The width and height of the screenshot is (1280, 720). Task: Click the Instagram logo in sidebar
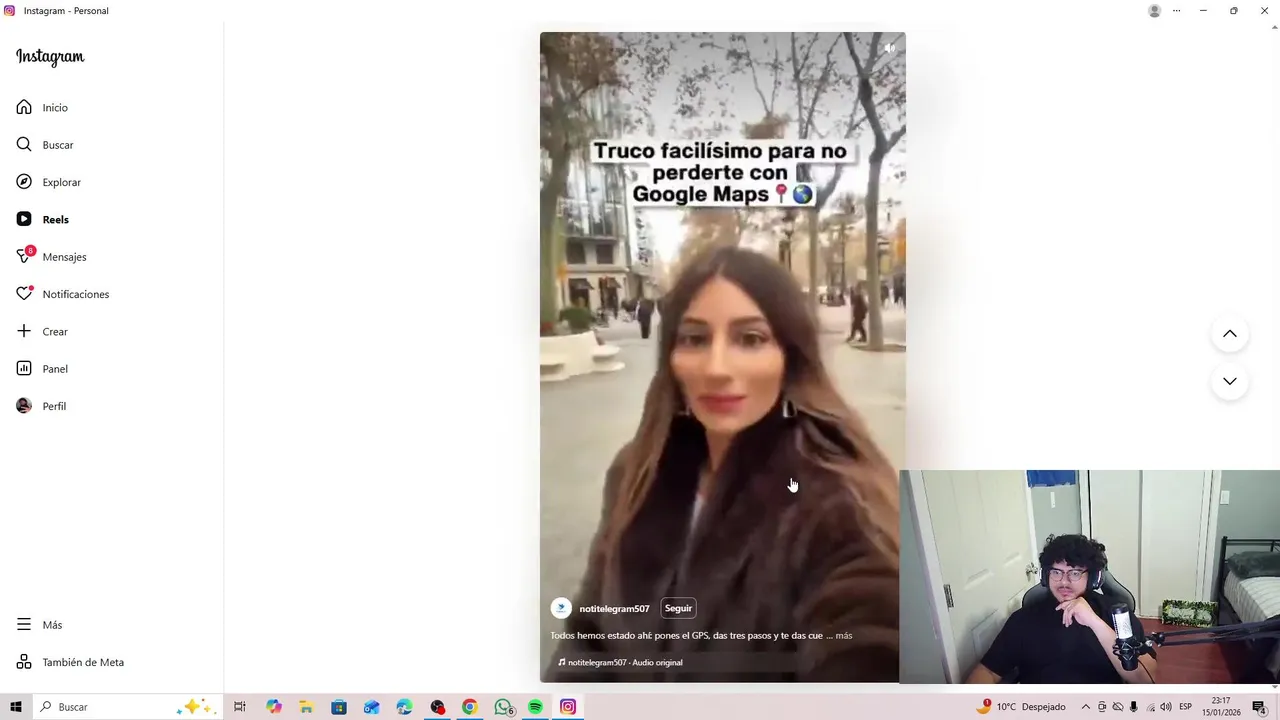50,57
